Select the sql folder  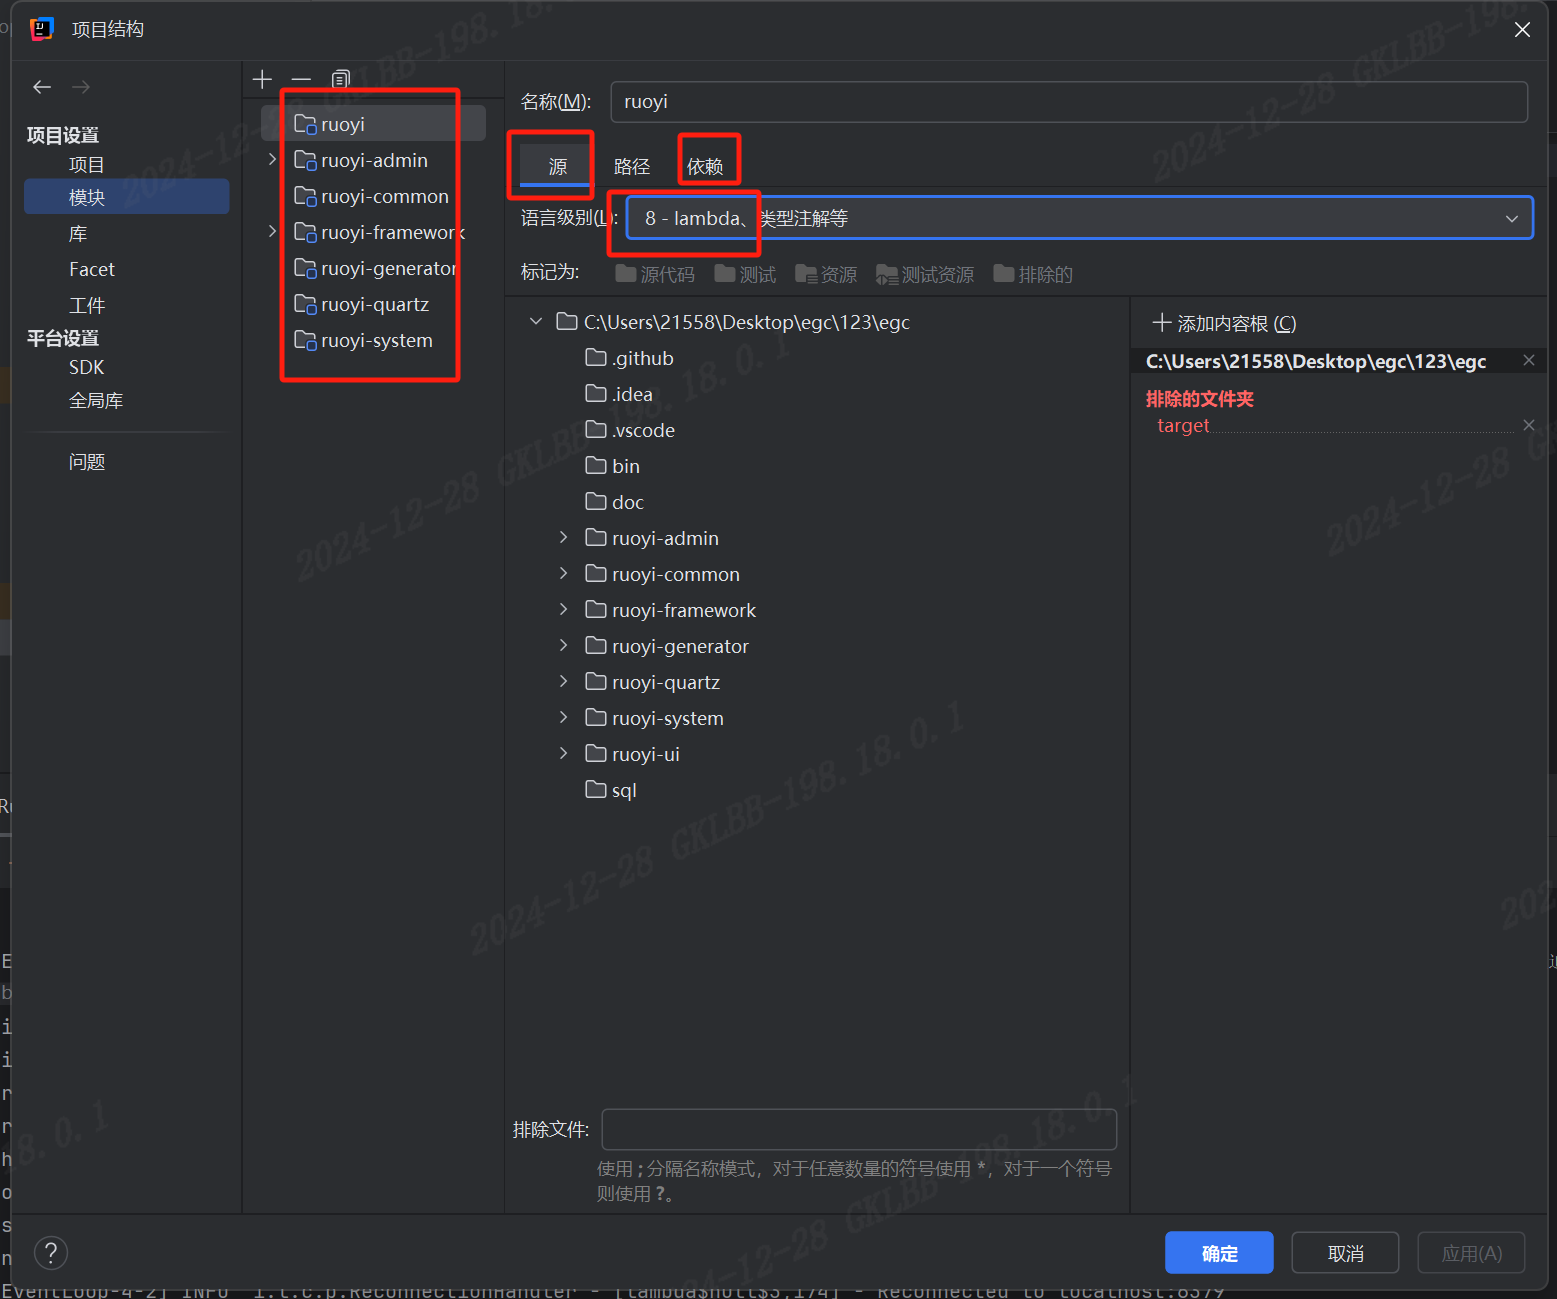[x=611, y=790]
